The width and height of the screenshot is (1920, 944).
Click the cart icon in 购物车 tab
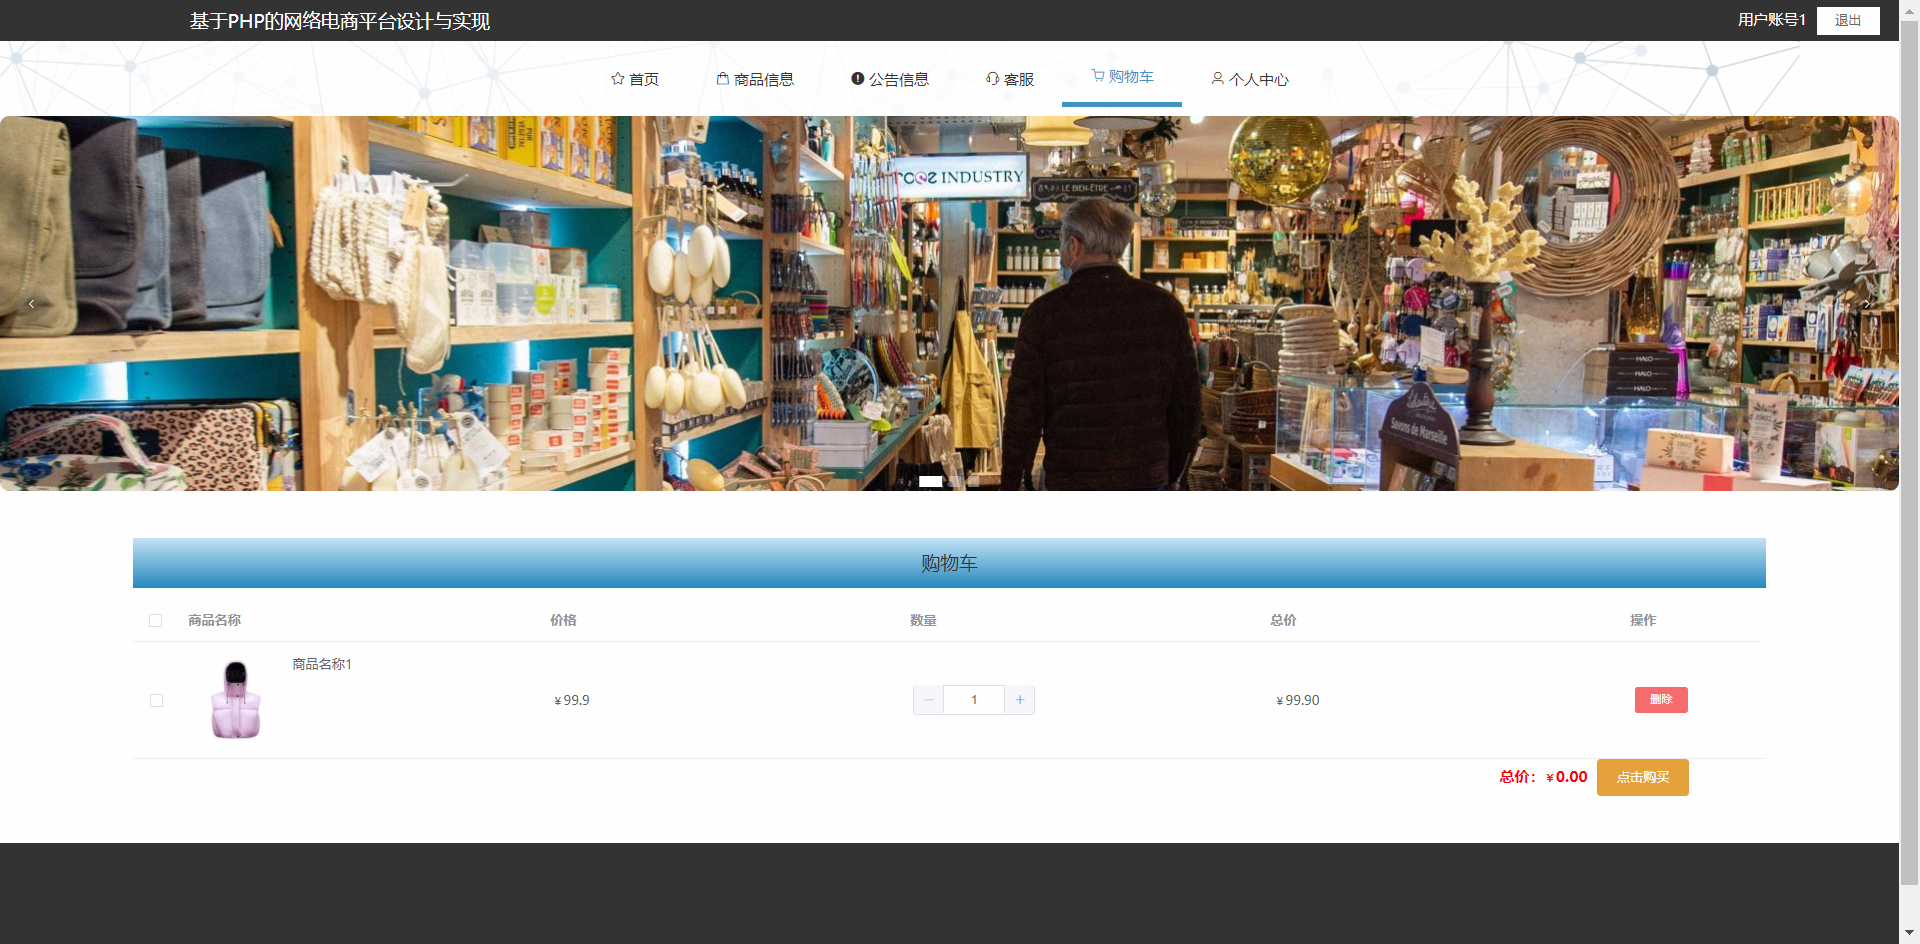pyautogui.click(x=1097, y=76)
